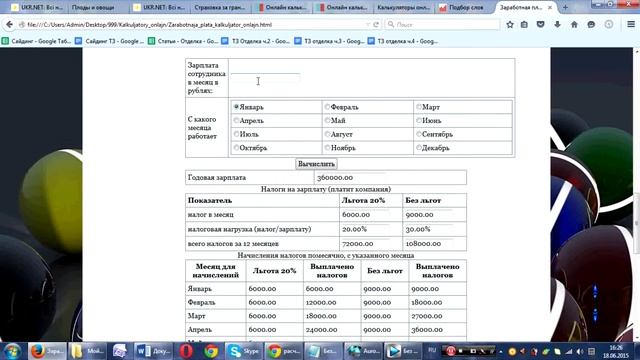Bookmark this page with the star icon
This screenshot has height=360, width=640.
point(510,25)
